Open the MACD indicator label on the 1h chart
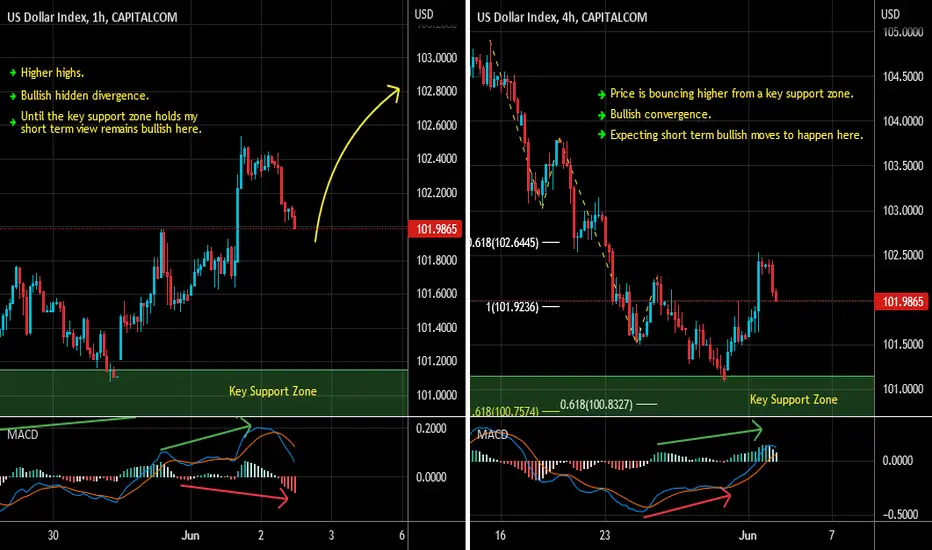Image resolution: width=932 pixels, height=550 pixels. [23, 435]
